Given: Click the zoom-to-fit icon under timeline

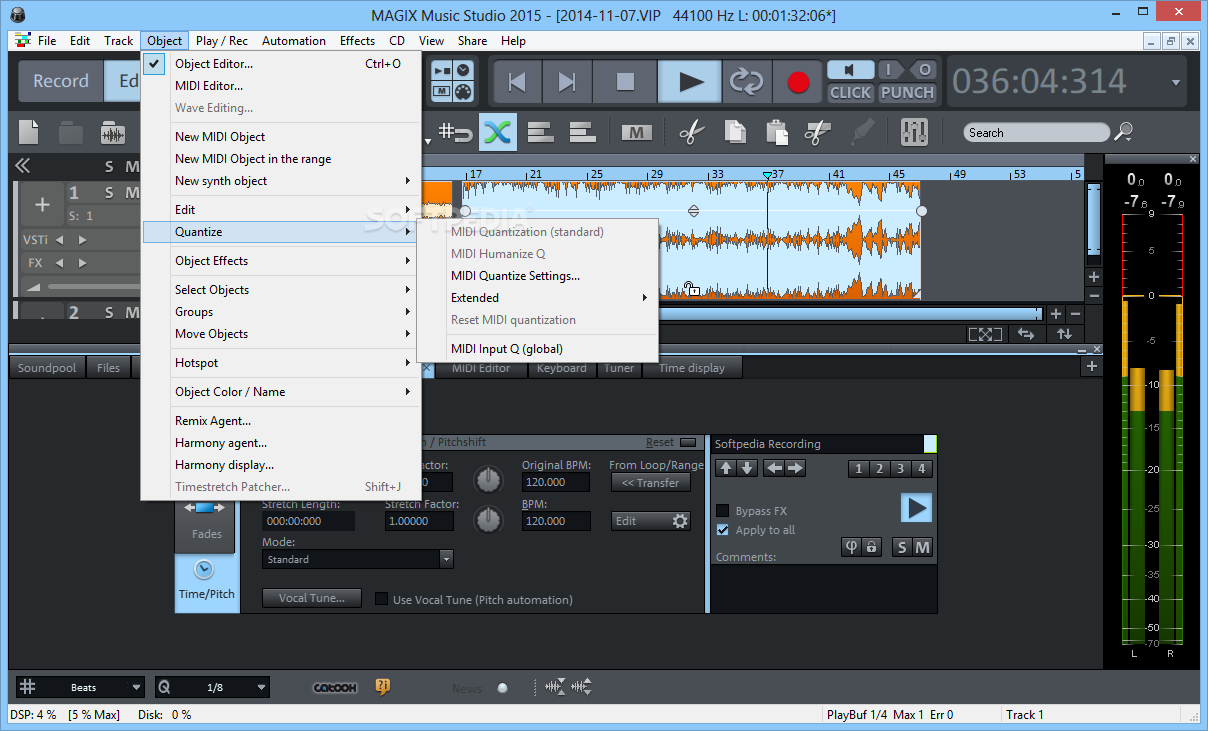Looking at the screenshot, I should 985,334.
